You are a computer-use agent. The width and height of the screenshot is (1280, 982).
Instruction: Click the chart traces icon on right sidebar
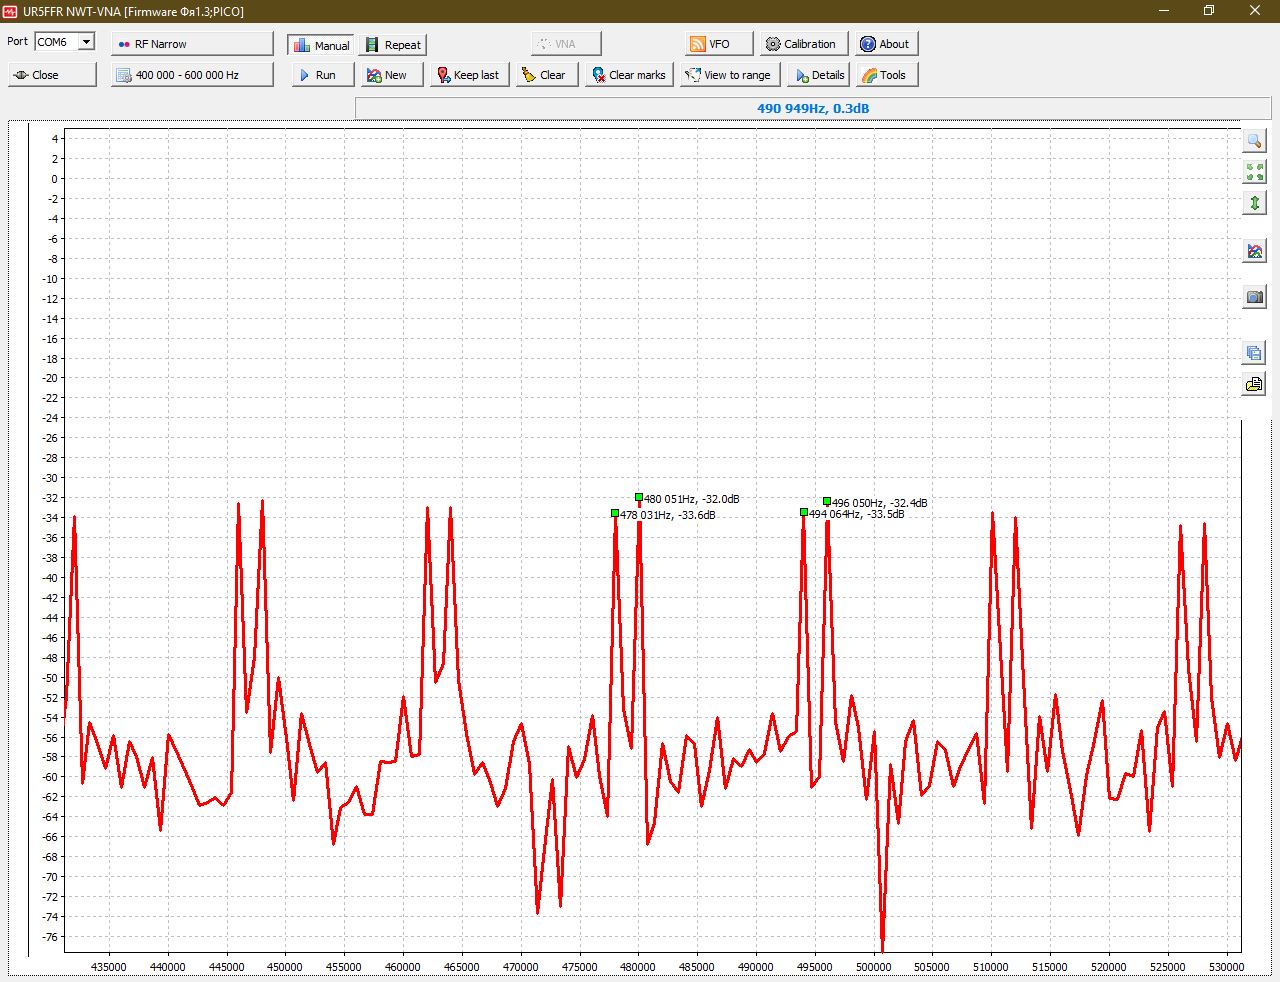pyautogui.click(x=1254, y=251)
